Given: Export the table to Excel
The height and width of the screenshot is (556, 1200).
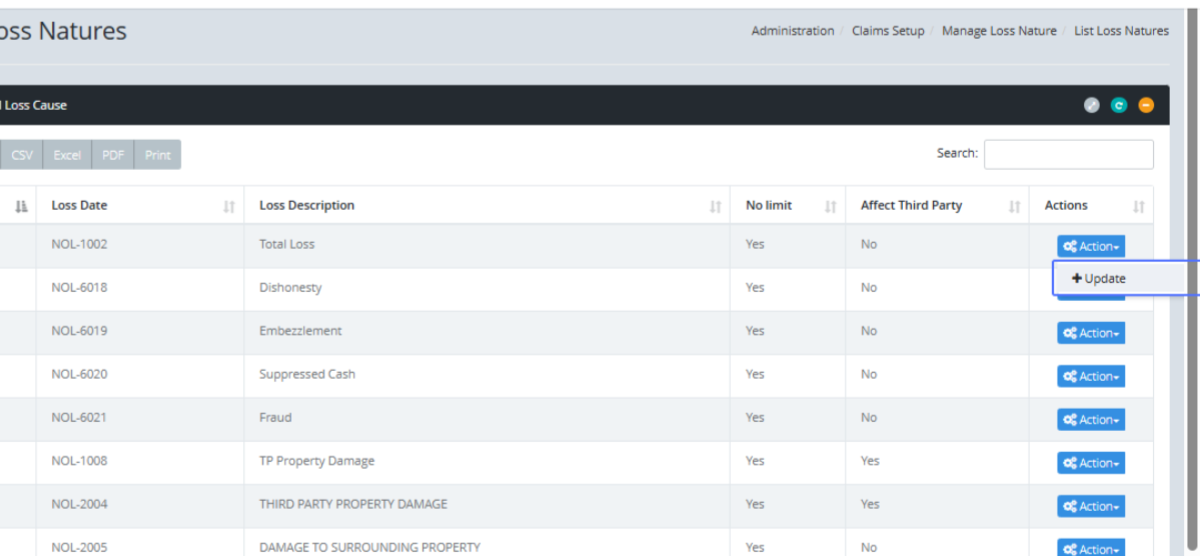Looking at the screenshot, I should 67,155.
